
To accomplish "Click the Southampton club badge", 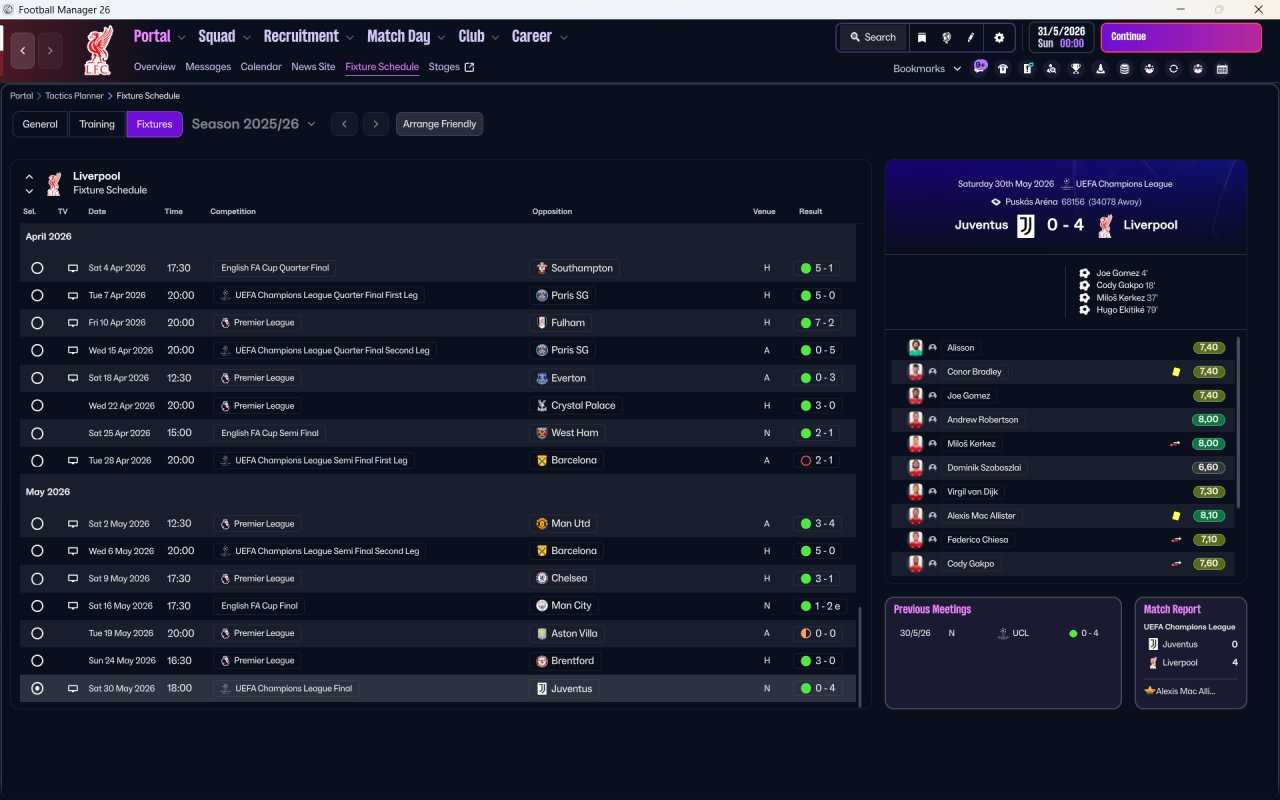I will pyautogui.click(x=542, y=268).
